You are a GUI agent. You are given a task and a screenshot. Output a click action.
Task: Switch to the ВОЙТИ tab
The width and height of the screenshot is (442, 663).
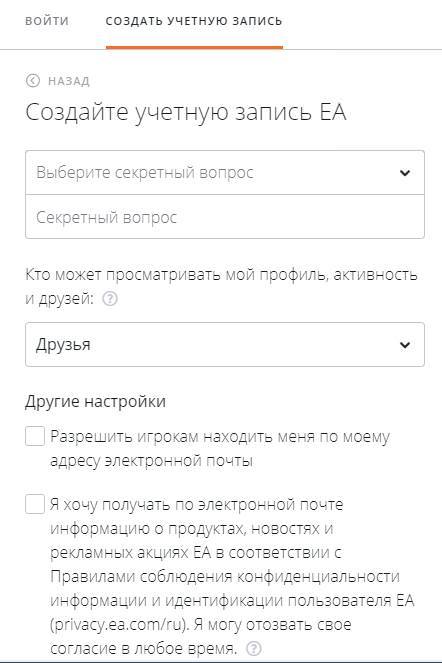[x=47, y=21]
